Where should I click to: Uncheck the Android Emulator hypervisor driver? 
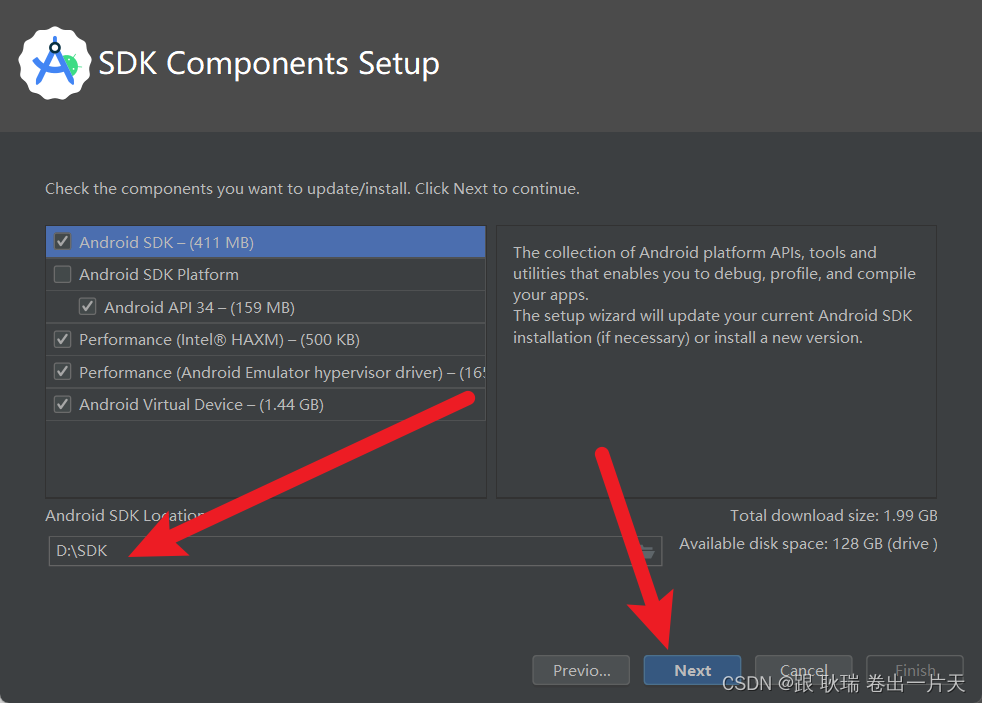[x=62, y=372]
